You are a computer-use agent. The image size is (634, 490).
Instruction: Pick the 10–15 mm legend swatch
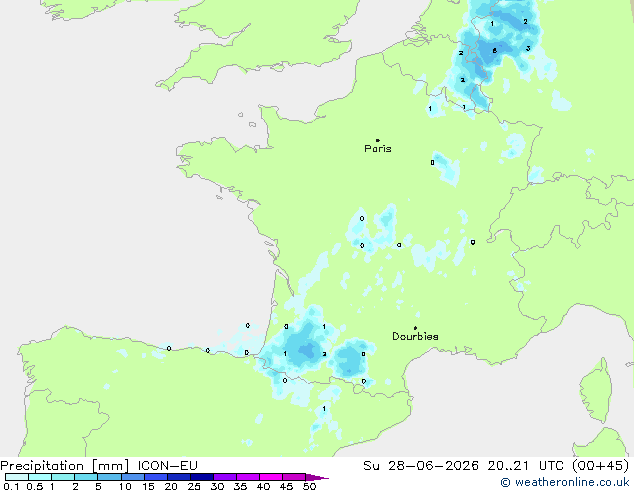[x=133, y=477]
